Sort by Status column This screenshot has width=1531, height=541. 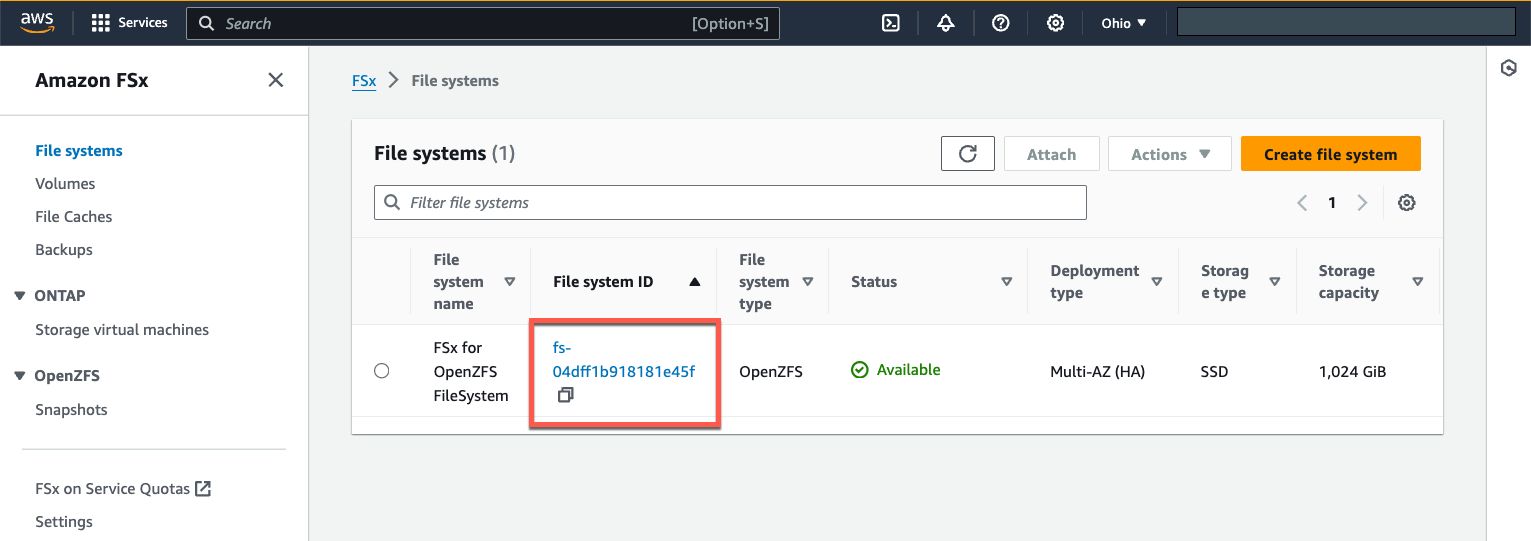(x=1007, y=282)
